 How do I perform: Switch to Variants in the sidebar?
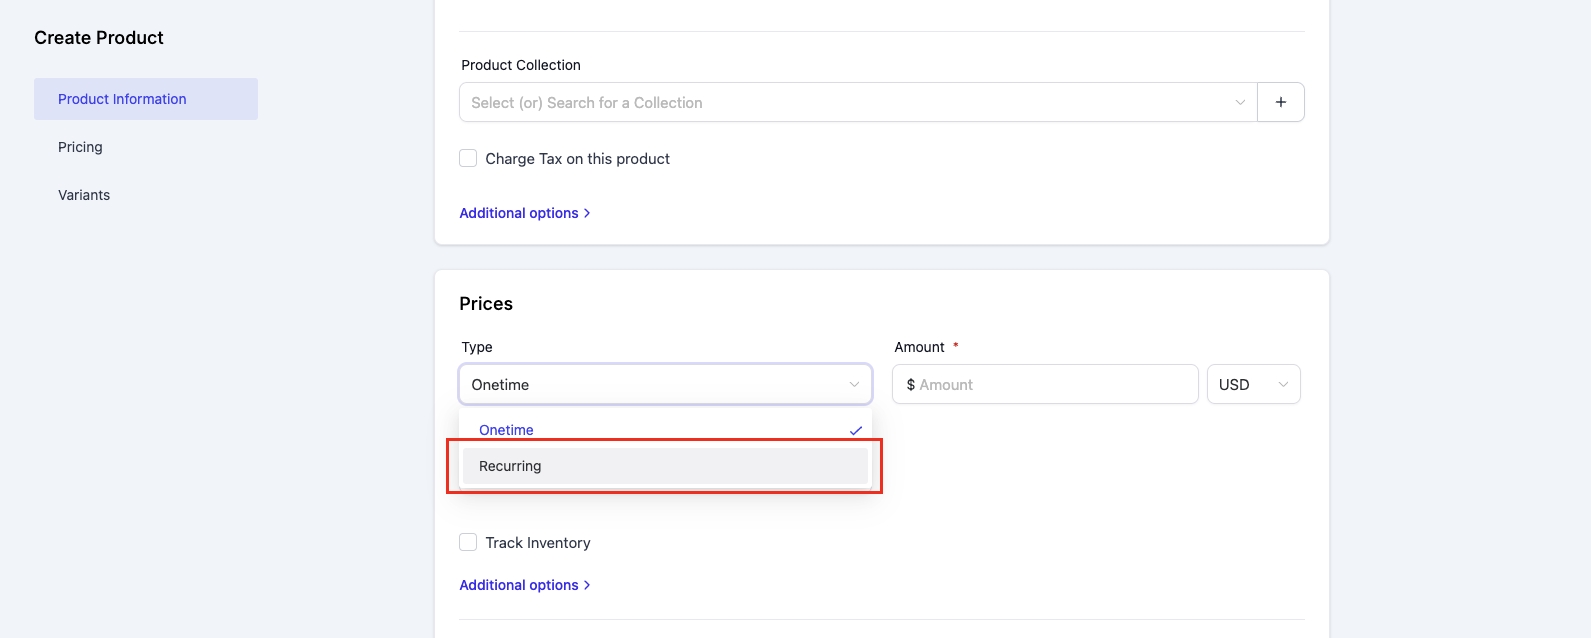click(84, 195)
